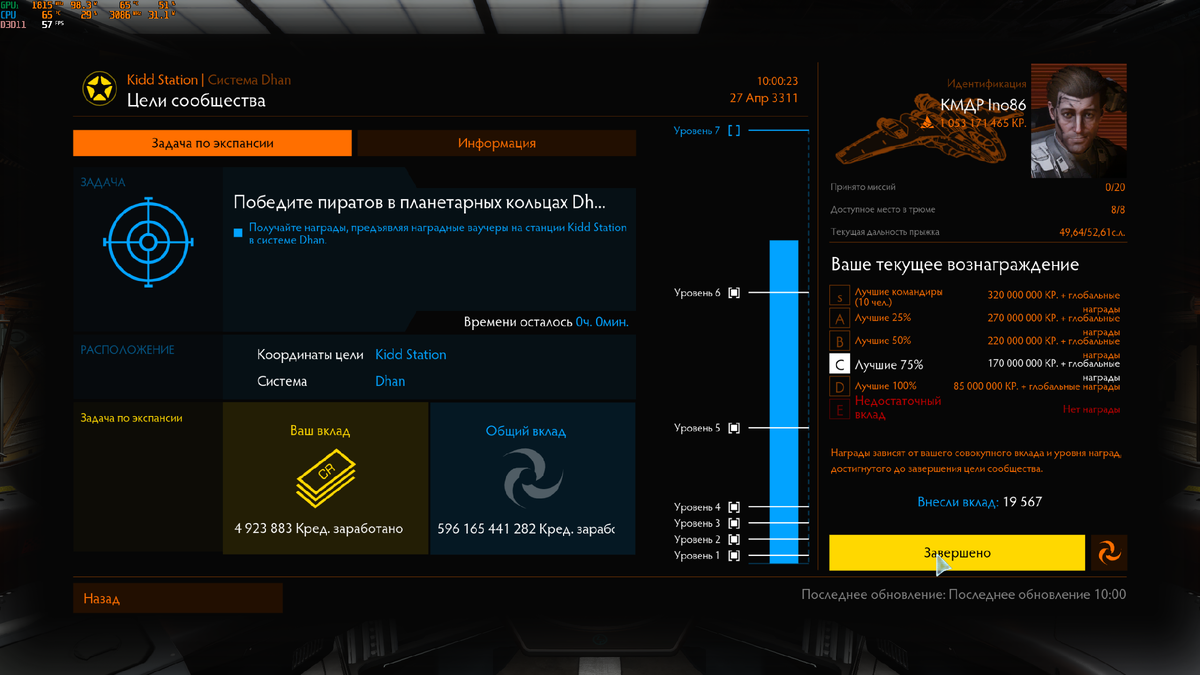
Task: Click Лучшие 50% reward row text
Action: coord(883,341)
